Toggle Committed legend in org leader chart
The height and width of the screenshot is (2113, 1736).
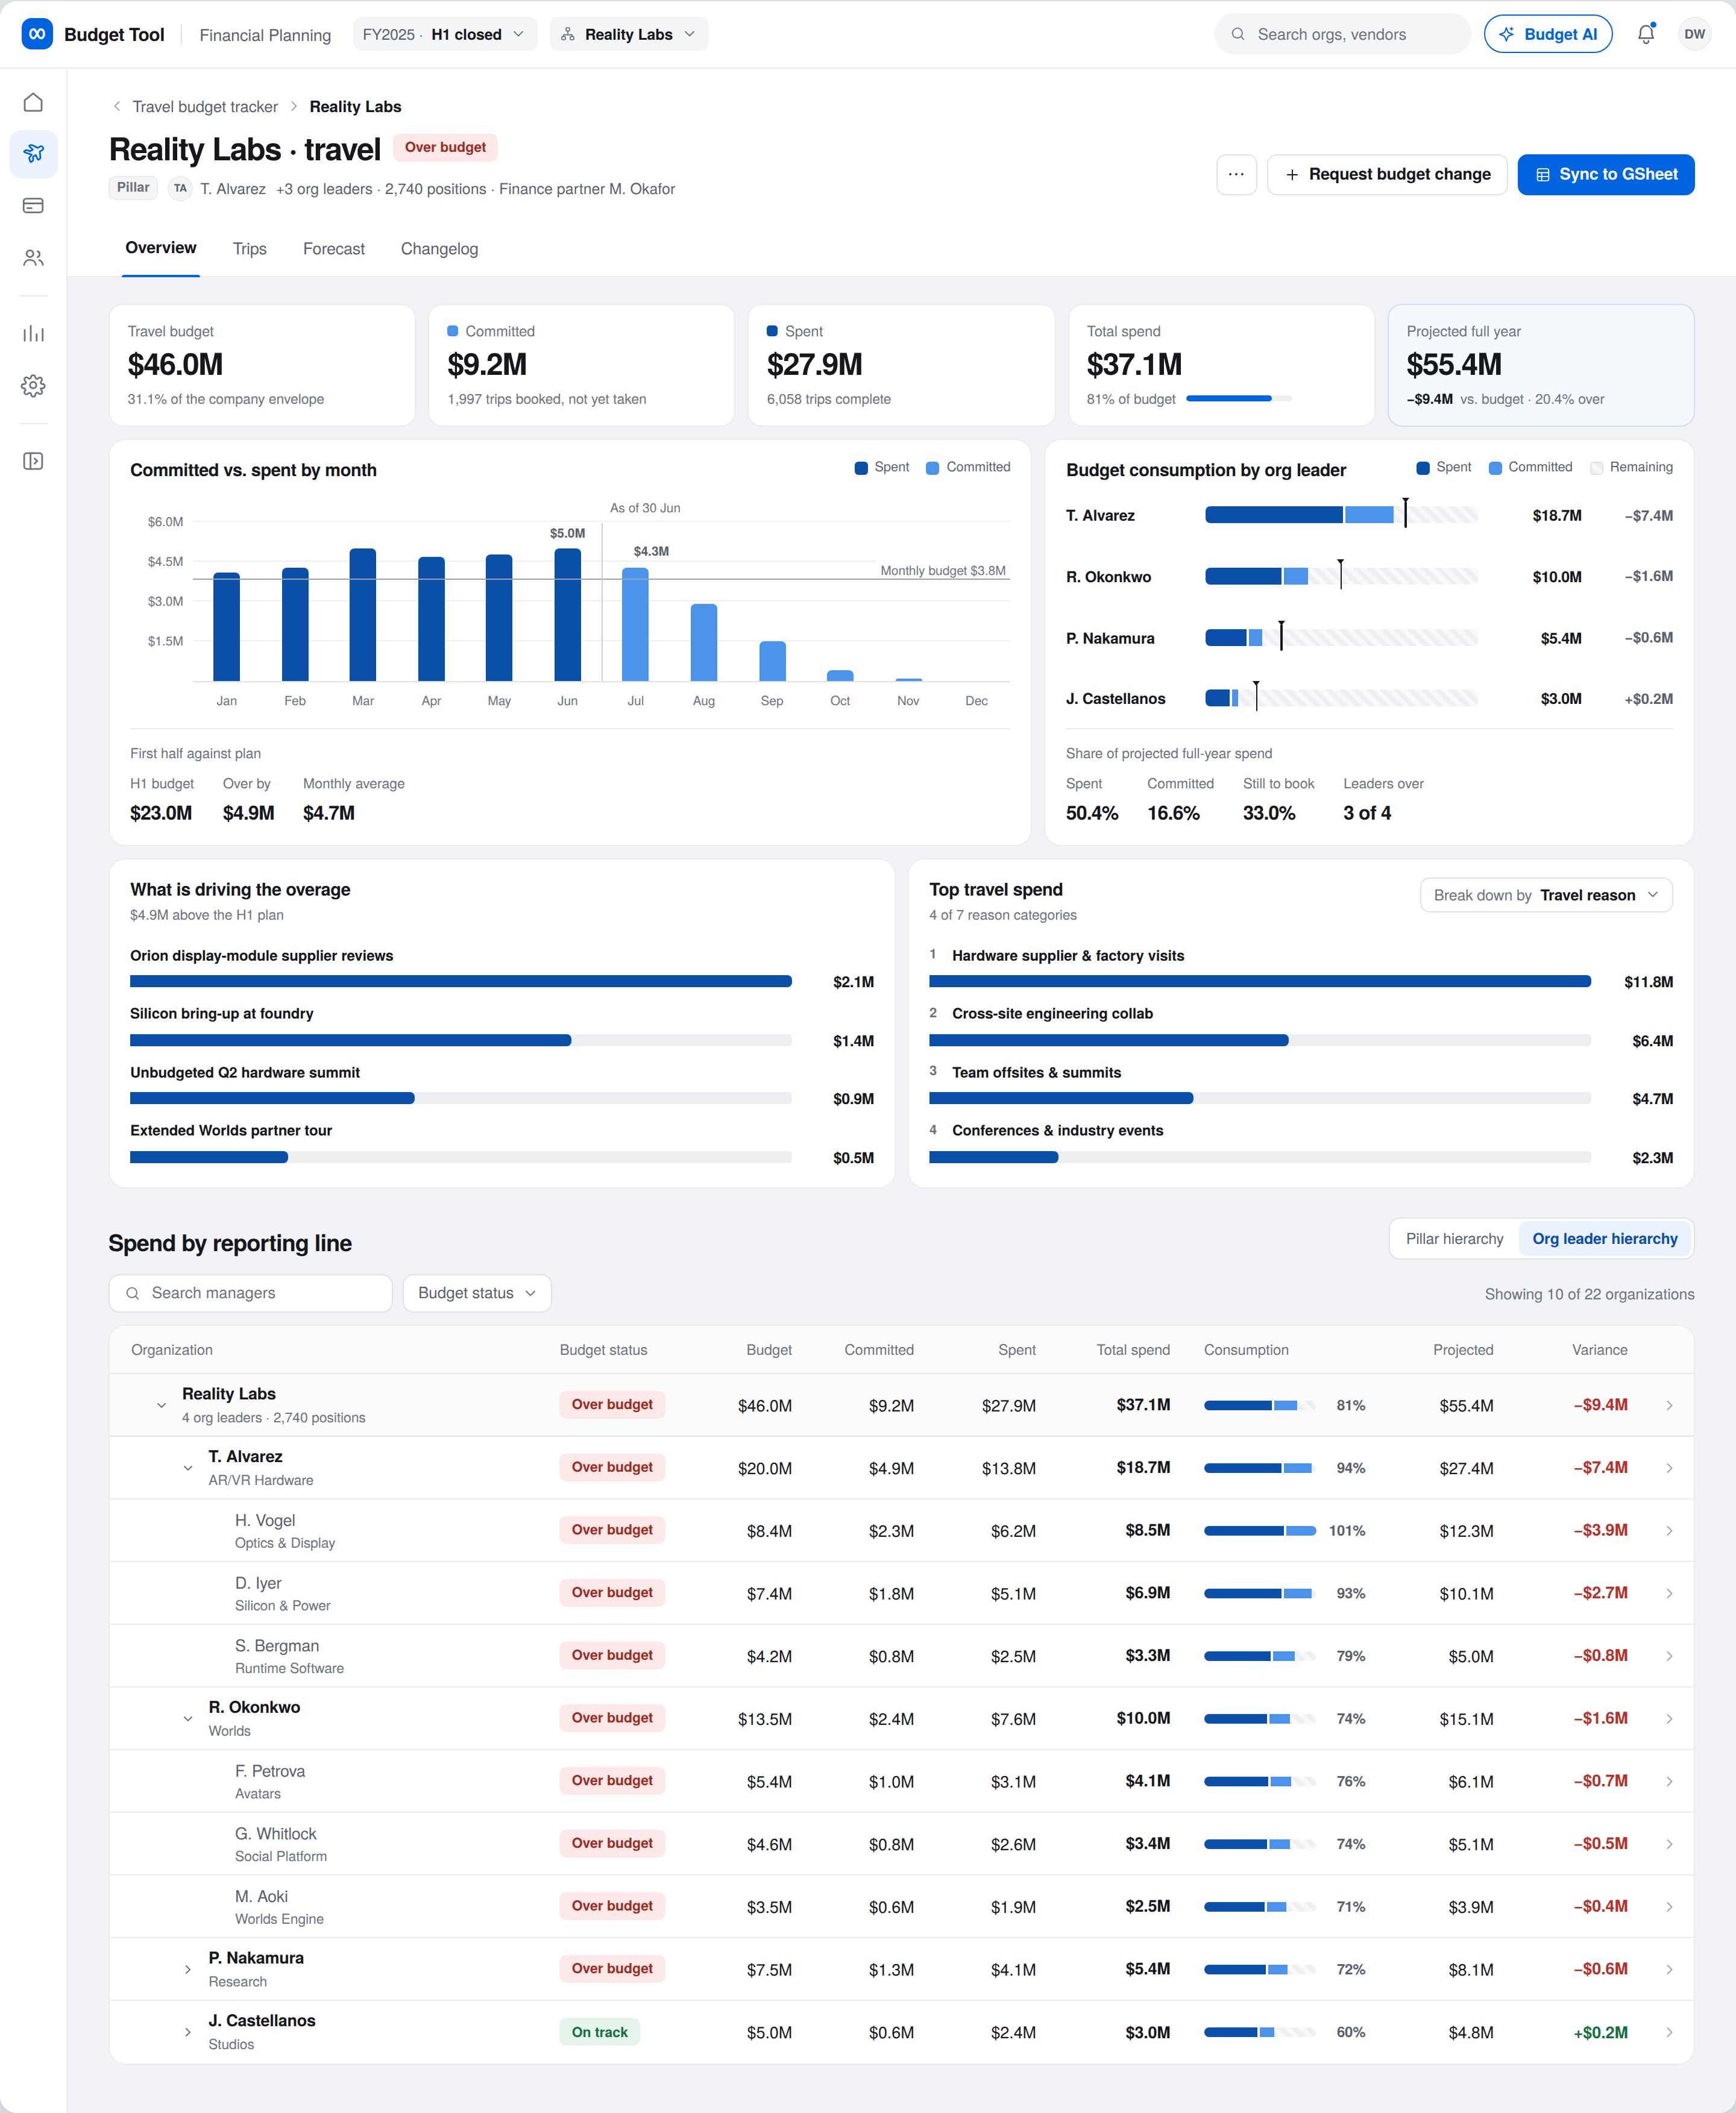[x=1530, y=467]
